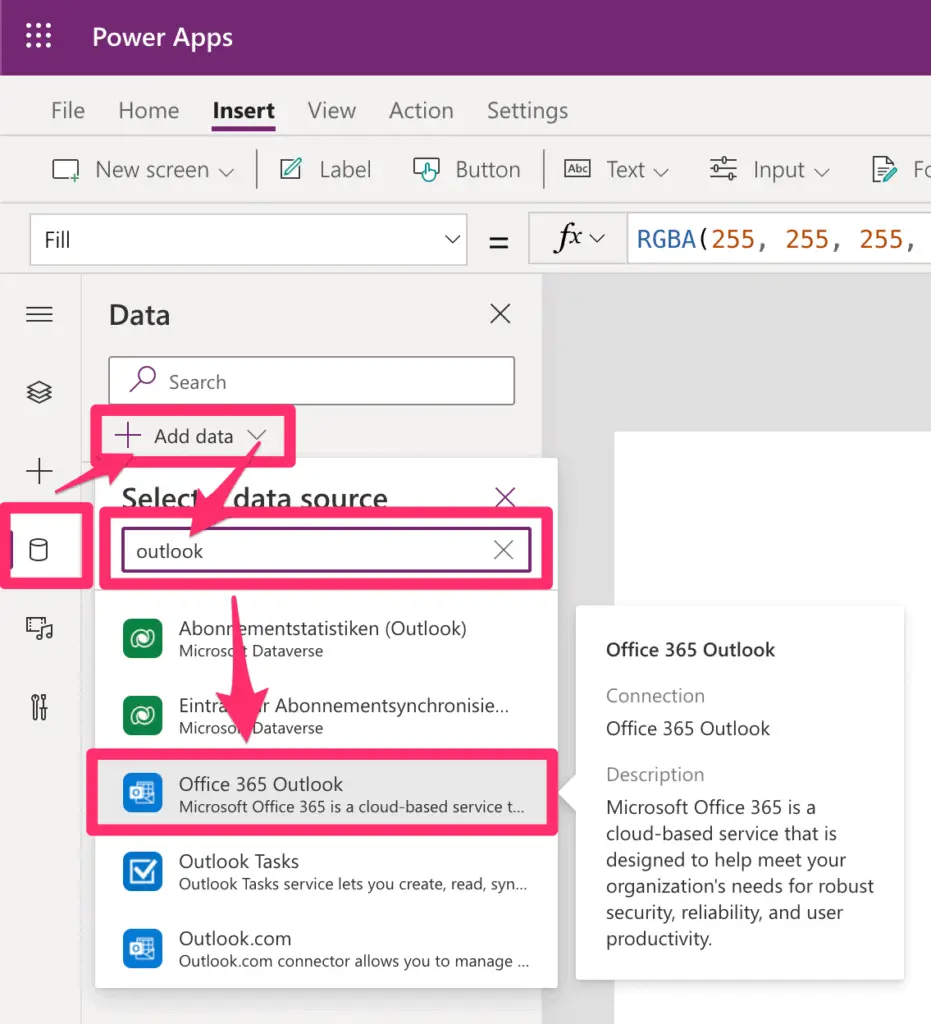931x1024 pixels.
Task: Click the Power Apps waffle icon
Action: (x=38, y=36)
